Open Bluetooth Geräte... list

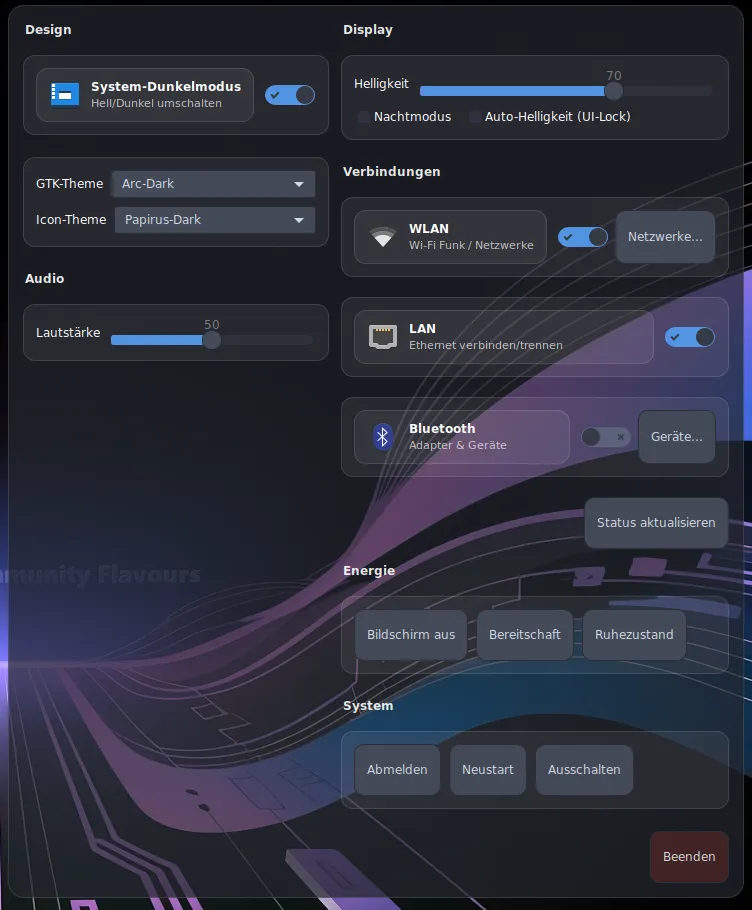[x=677, y=437]
